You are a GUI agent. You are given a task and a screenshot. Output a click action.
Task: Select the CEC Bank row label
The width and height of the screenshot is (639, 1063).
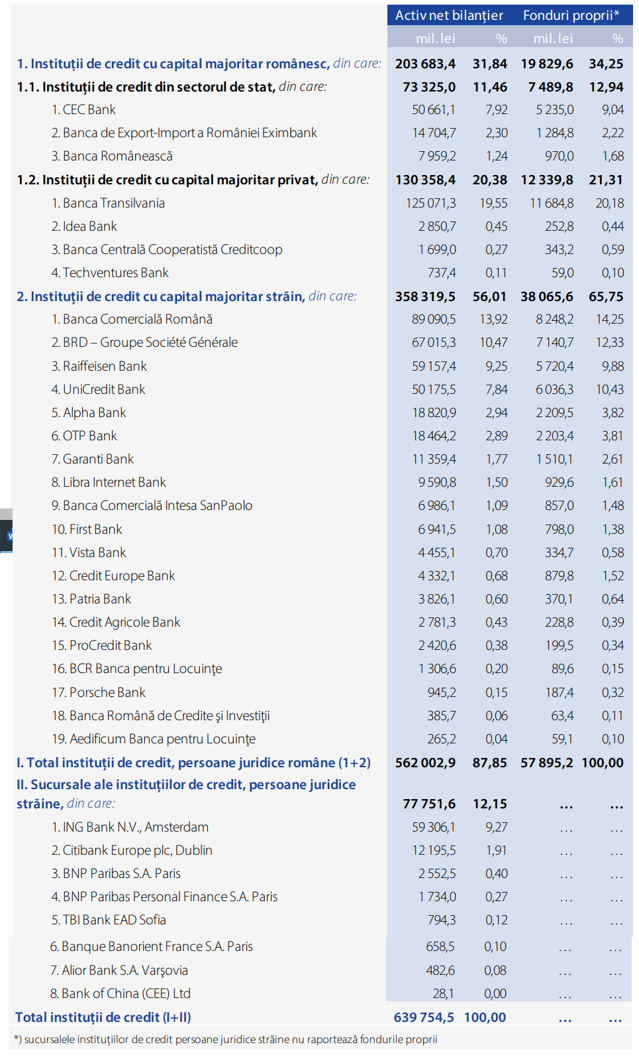tap(83, 110)
